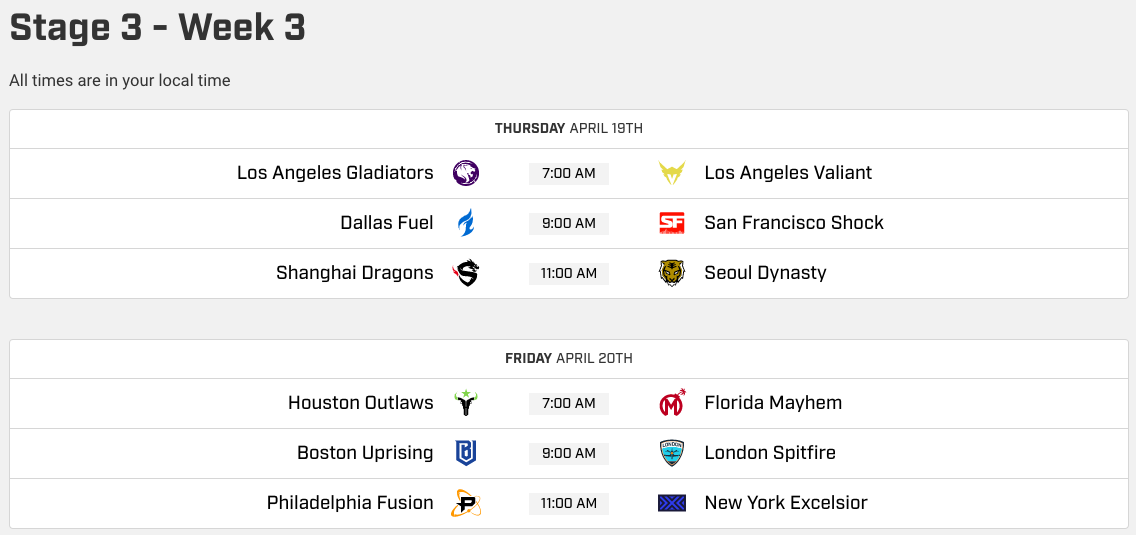Image resolution: width=1136 pixels, height=535 pixels.
Task: Click the Boston Uprising shield logo
Action: (x=466, y=453)
